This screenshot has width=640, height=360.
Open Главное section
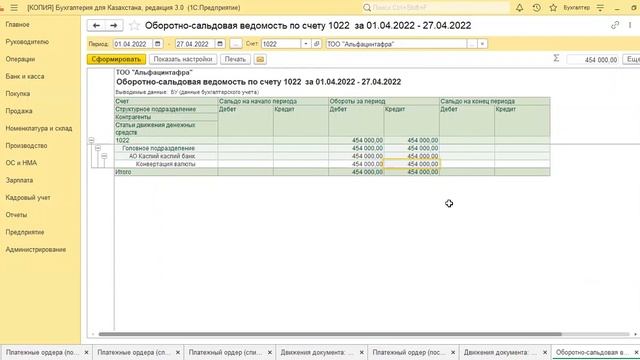pyautogui.click(x=18, y=24)
